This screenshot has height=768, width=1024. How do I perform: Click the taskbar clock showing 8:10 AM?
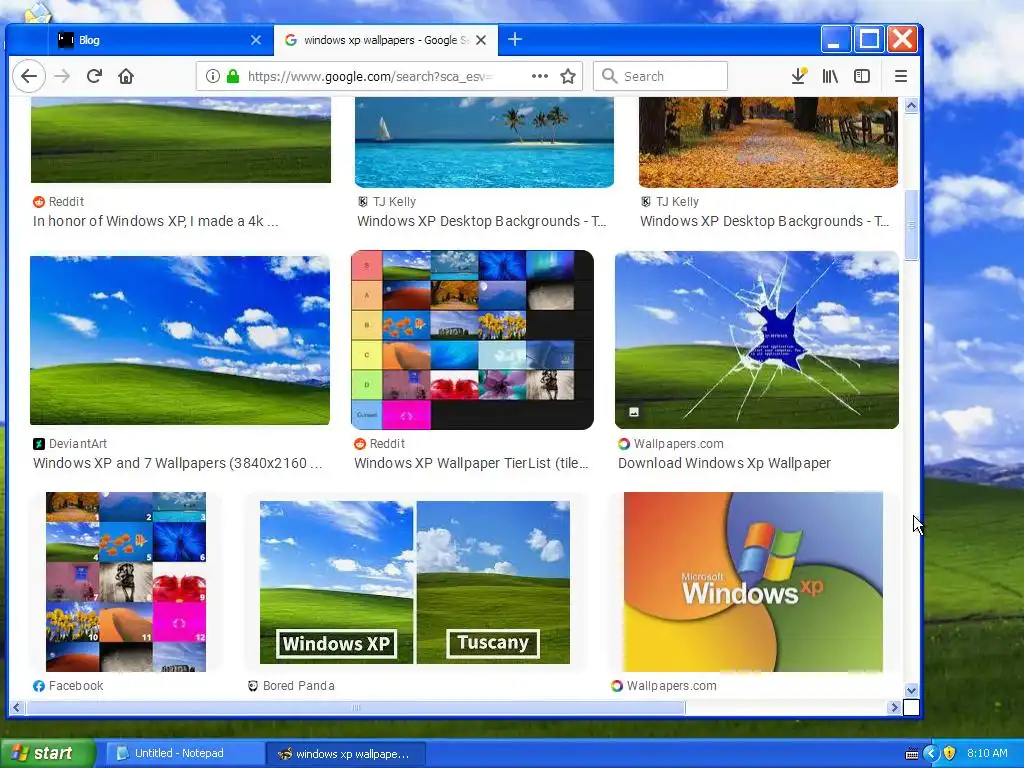point(987,754)
